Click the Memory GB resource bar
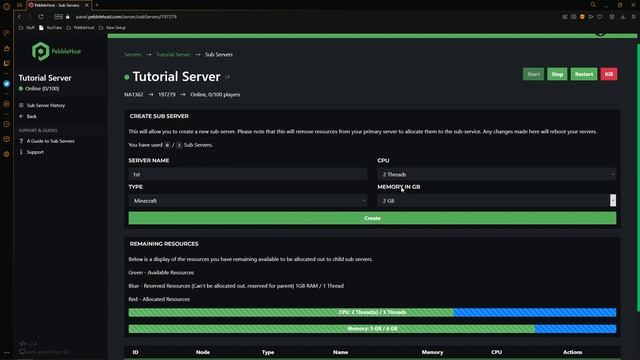 [372, 329]
